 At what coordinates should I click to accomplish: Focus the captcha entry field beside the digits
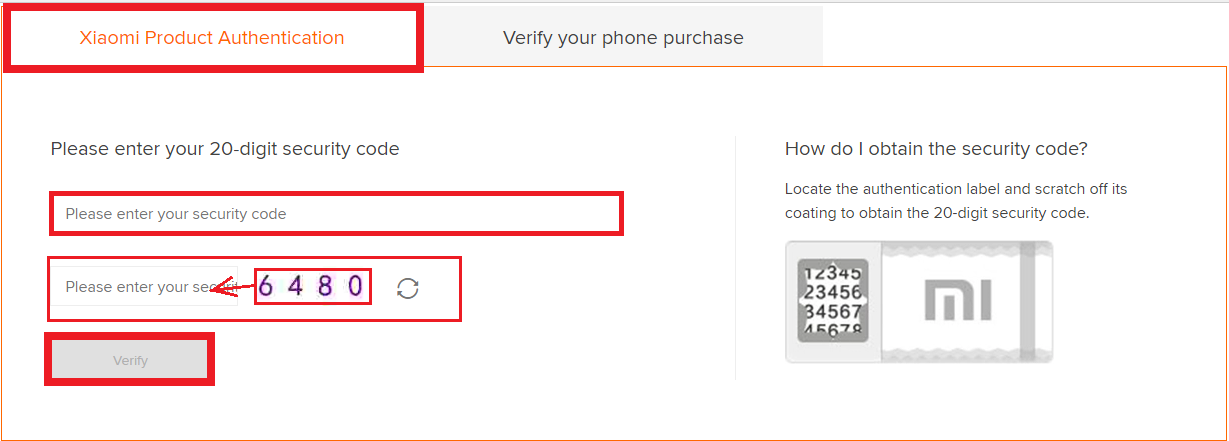click(140, 287)
